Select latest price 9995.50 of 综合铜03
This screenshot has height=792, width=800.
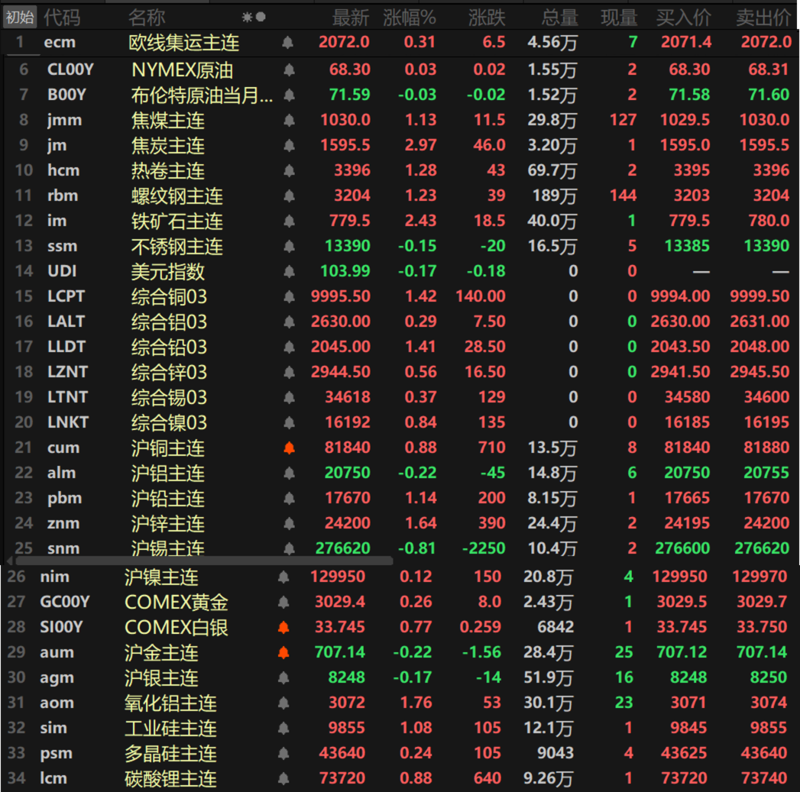[x=340, y=296]
